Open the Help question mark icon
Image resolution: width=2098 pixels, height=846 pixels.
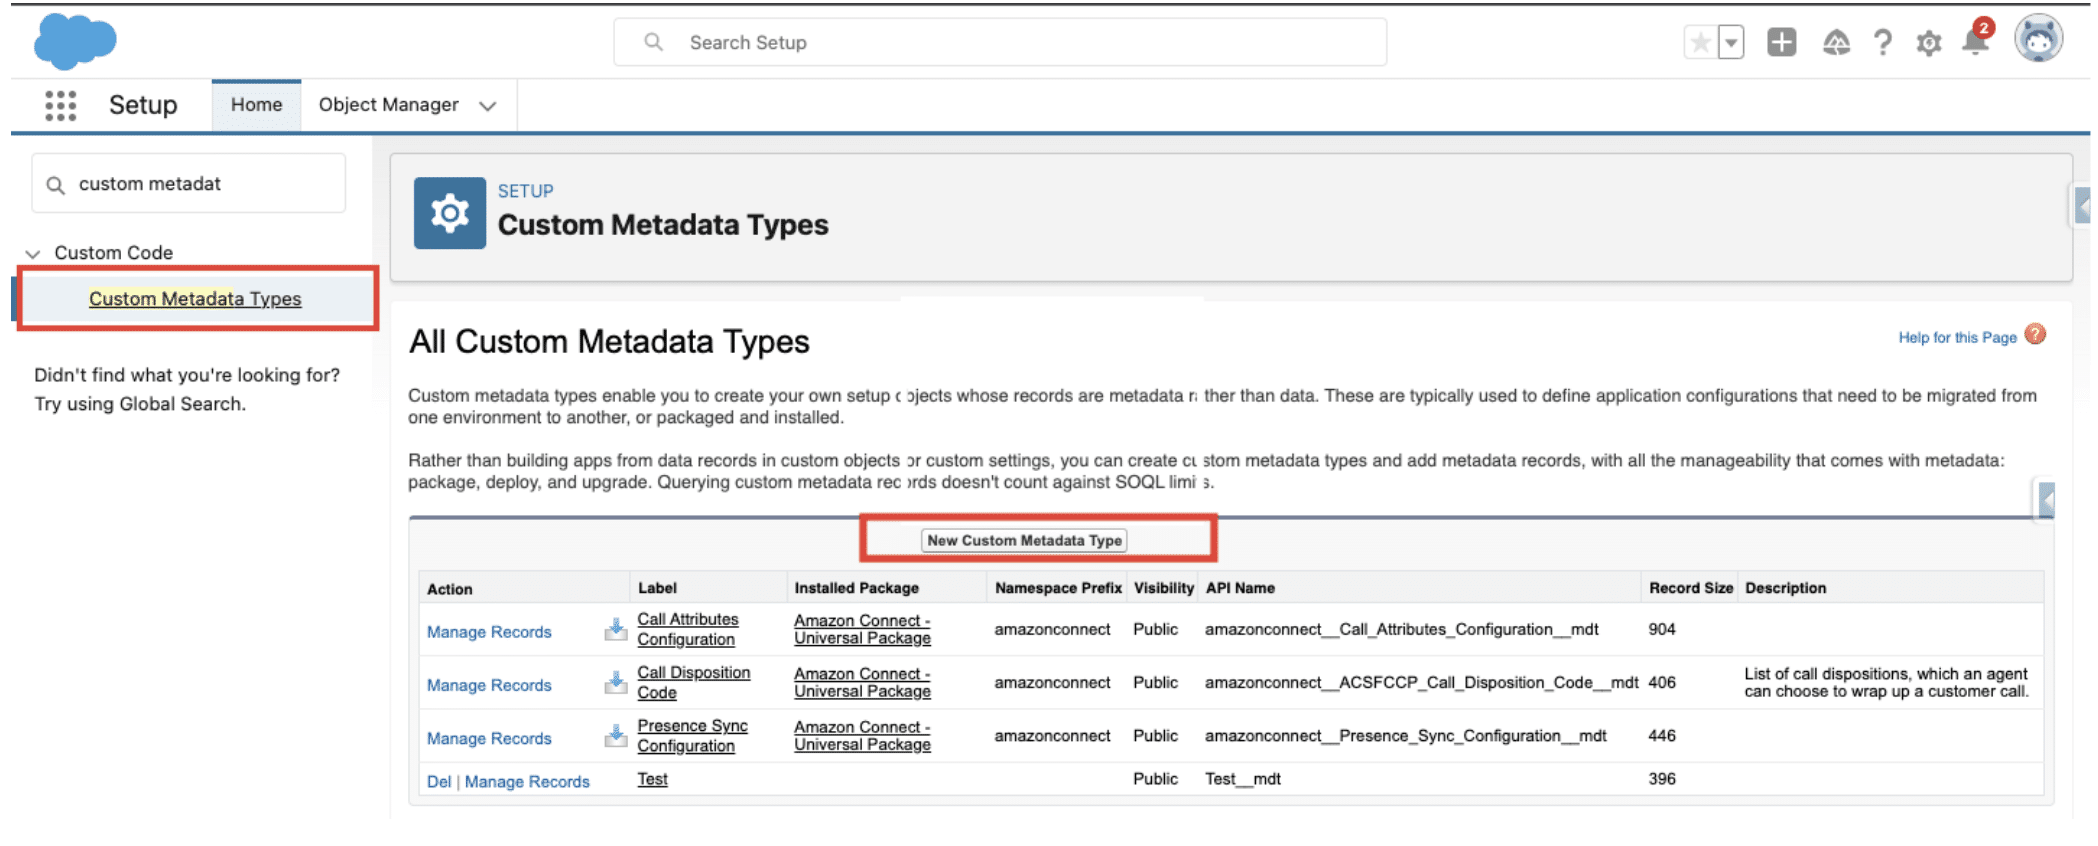[x=1883, y=43]
